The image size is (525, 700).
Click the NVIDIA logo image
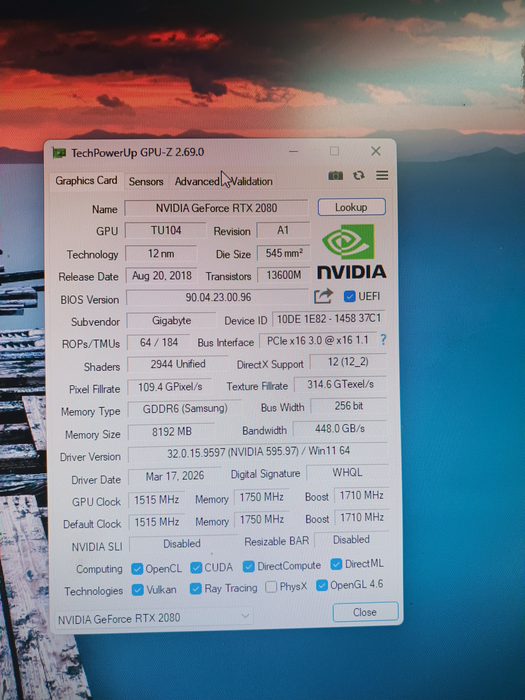(351, 252)
